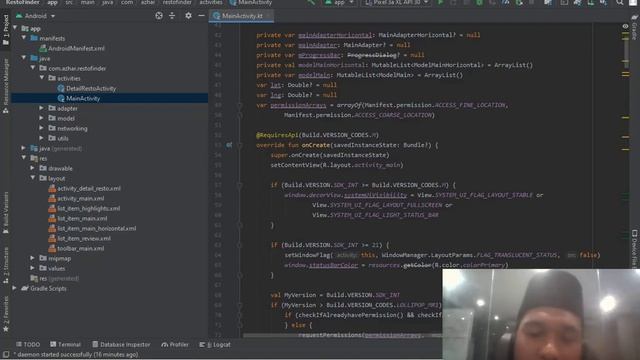The height and width of the screenshot is (360, 640).
Task: Click onCreate function name in editor
Action: [316, 145]
